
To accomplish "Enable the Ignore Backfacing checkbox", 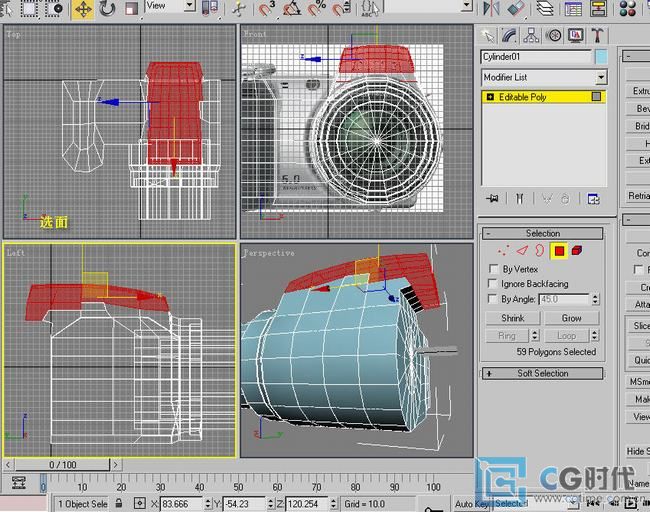I will (492, 284).
